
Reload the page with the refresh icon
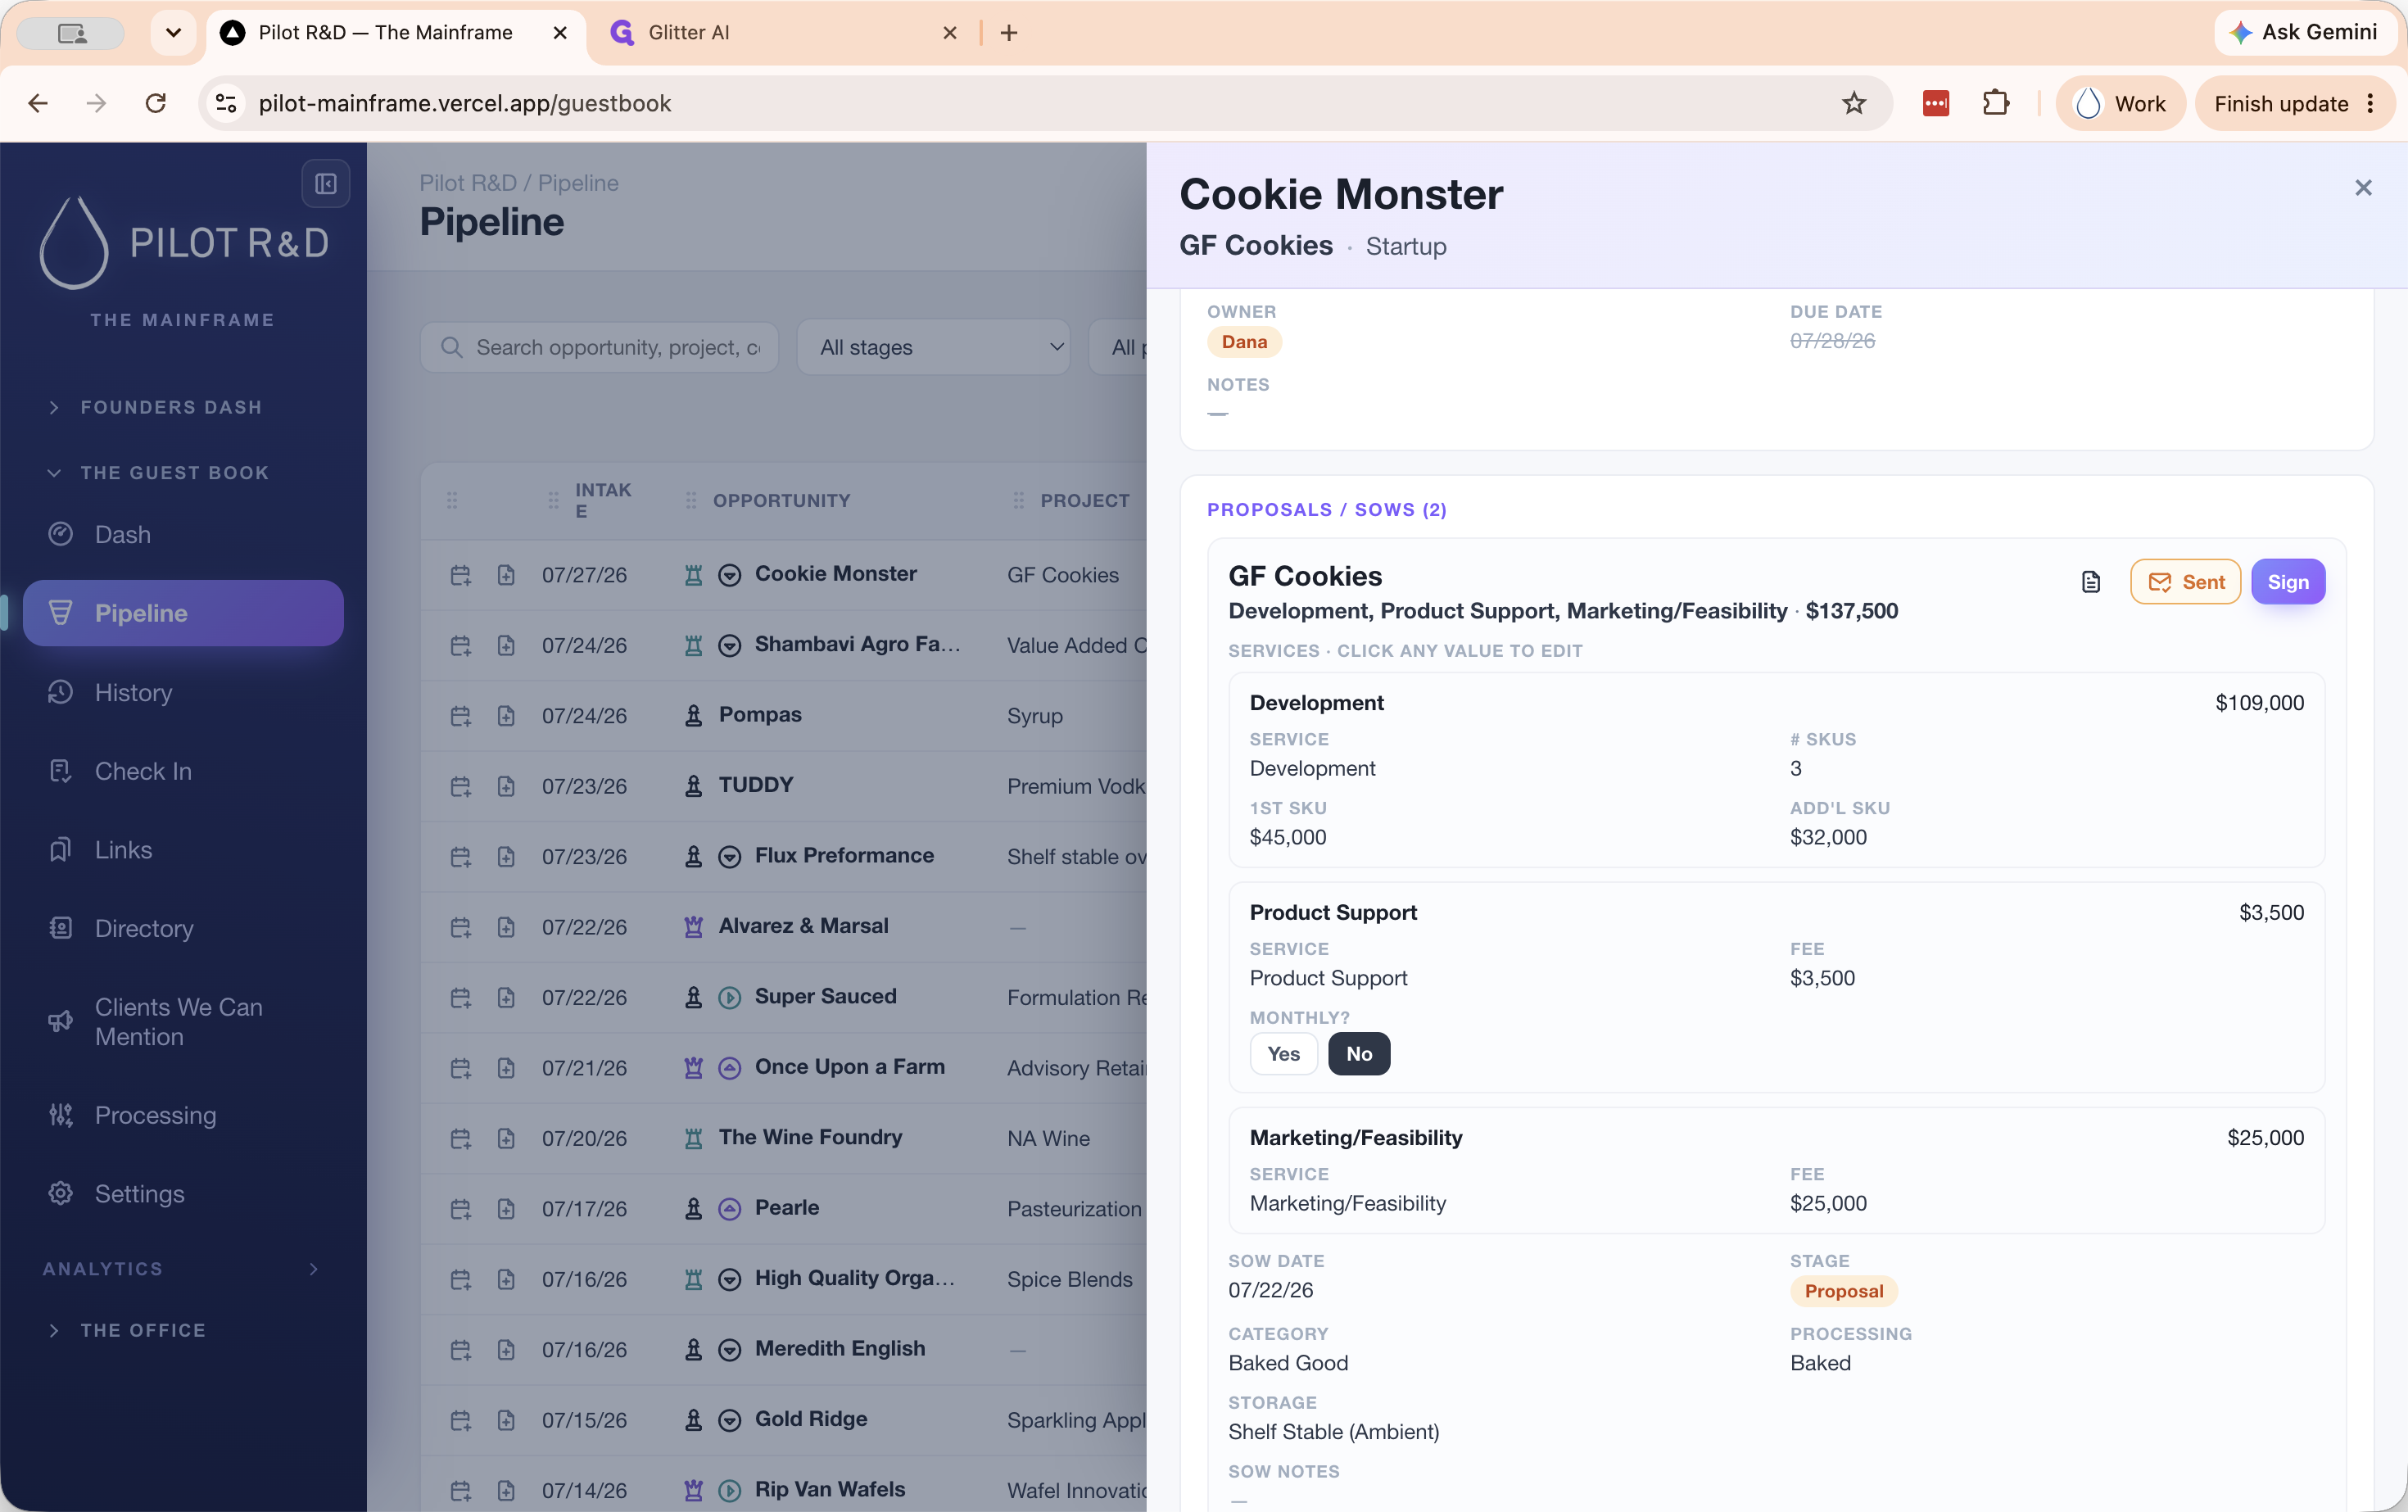tap(155, 103)
